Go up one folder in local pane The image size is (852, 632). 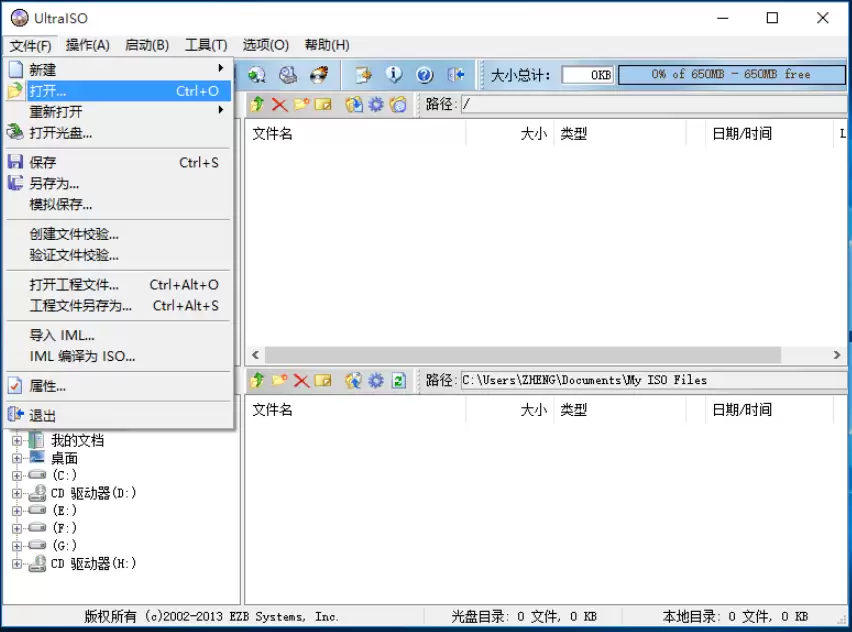[258, 380]
